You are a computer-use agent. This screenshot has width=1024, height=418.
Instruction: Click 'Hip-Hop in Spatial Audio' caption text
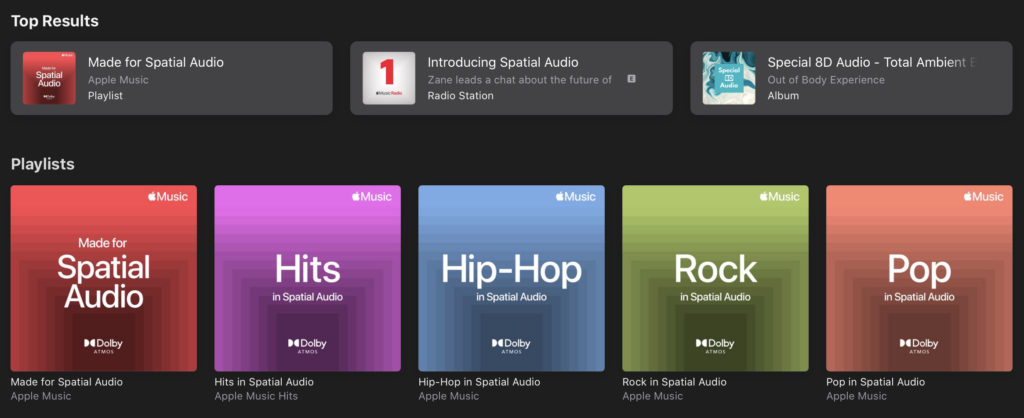(x=479, y=381)
